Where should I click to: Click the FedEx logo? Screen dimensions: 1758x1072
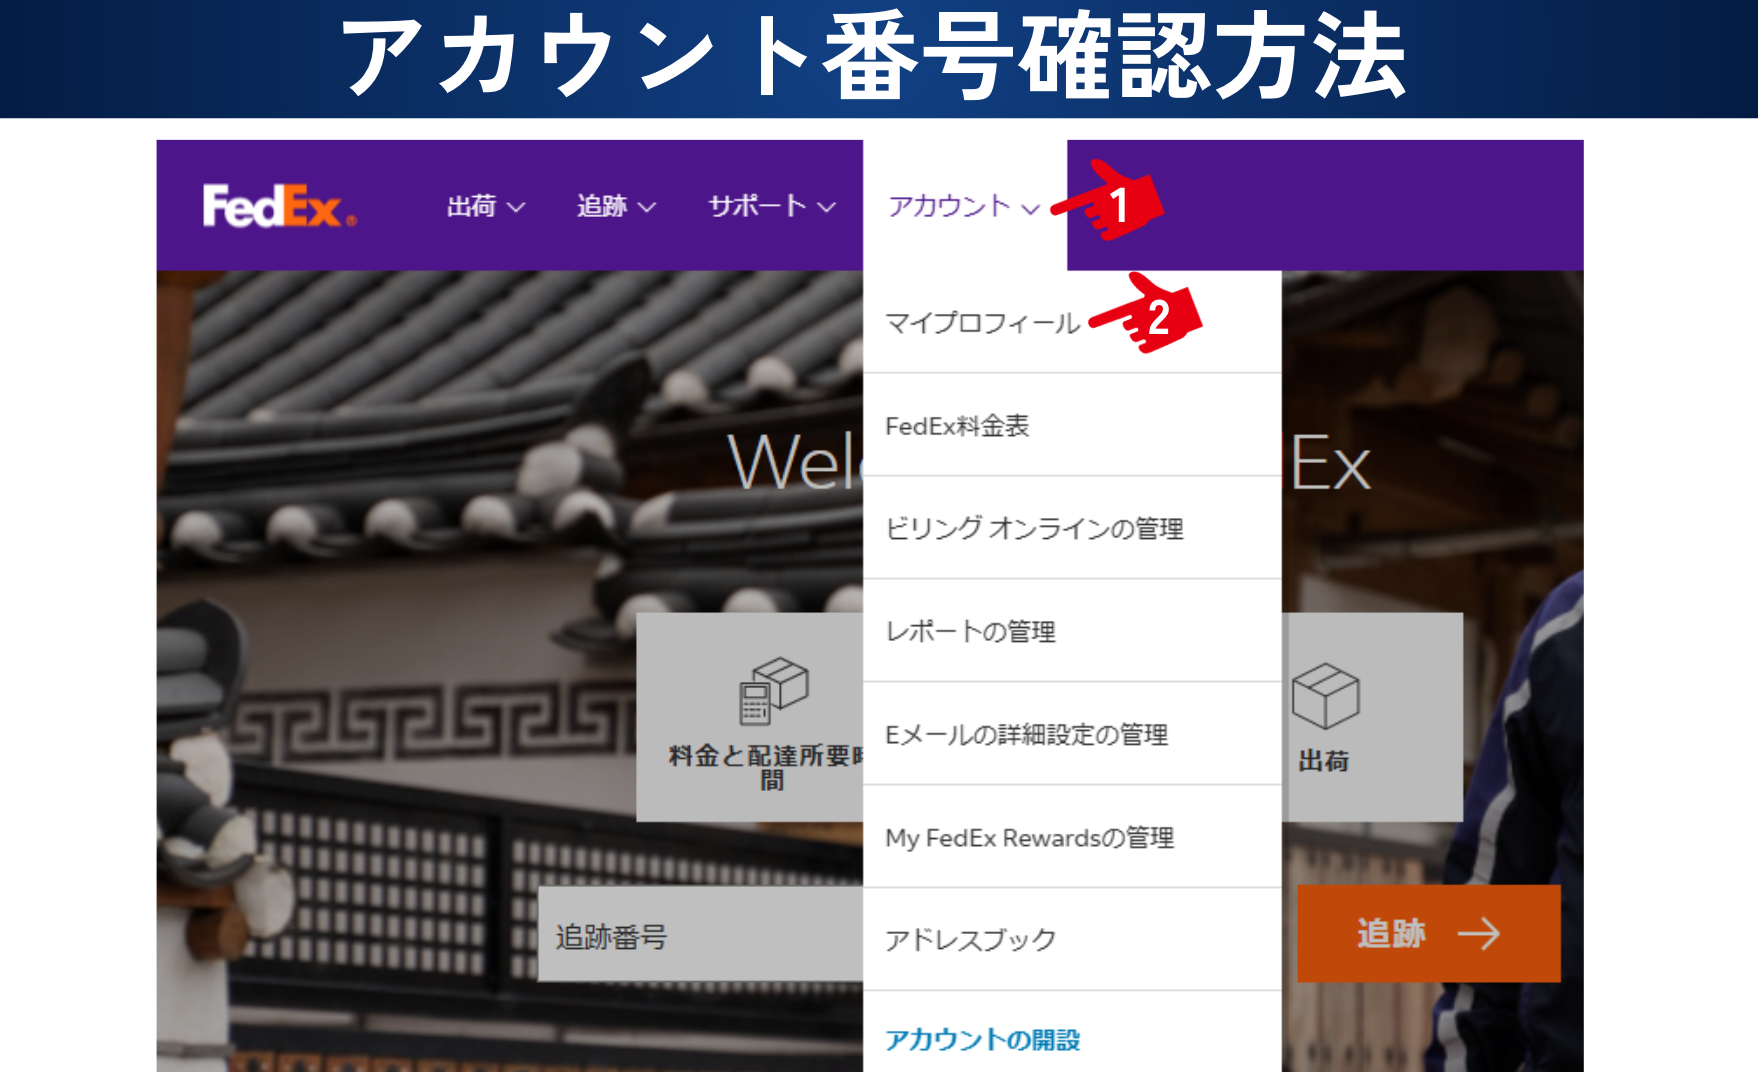[x=279, y=206]
